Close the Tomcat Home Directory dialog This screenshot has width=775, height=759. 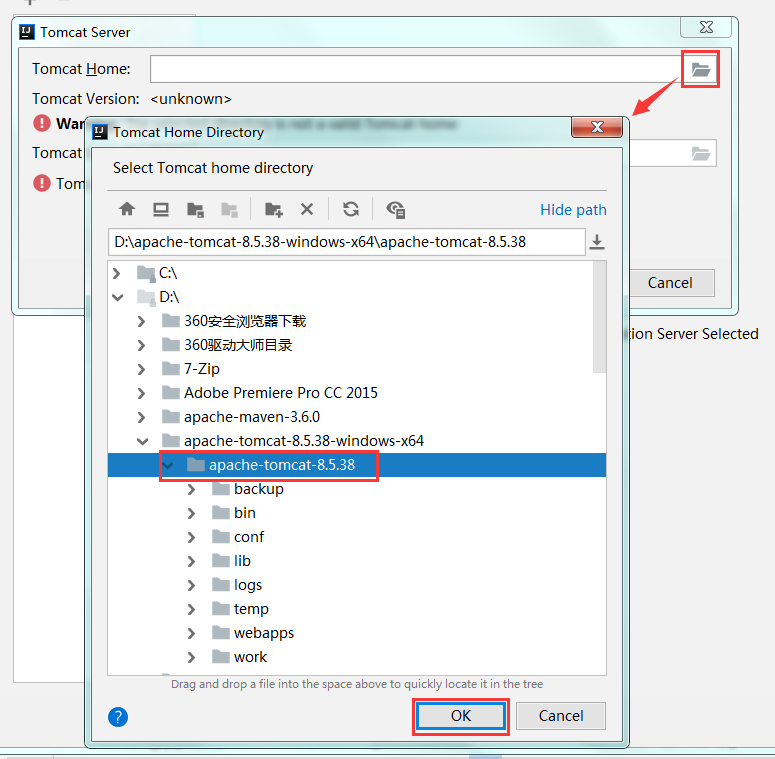(597, 127)
